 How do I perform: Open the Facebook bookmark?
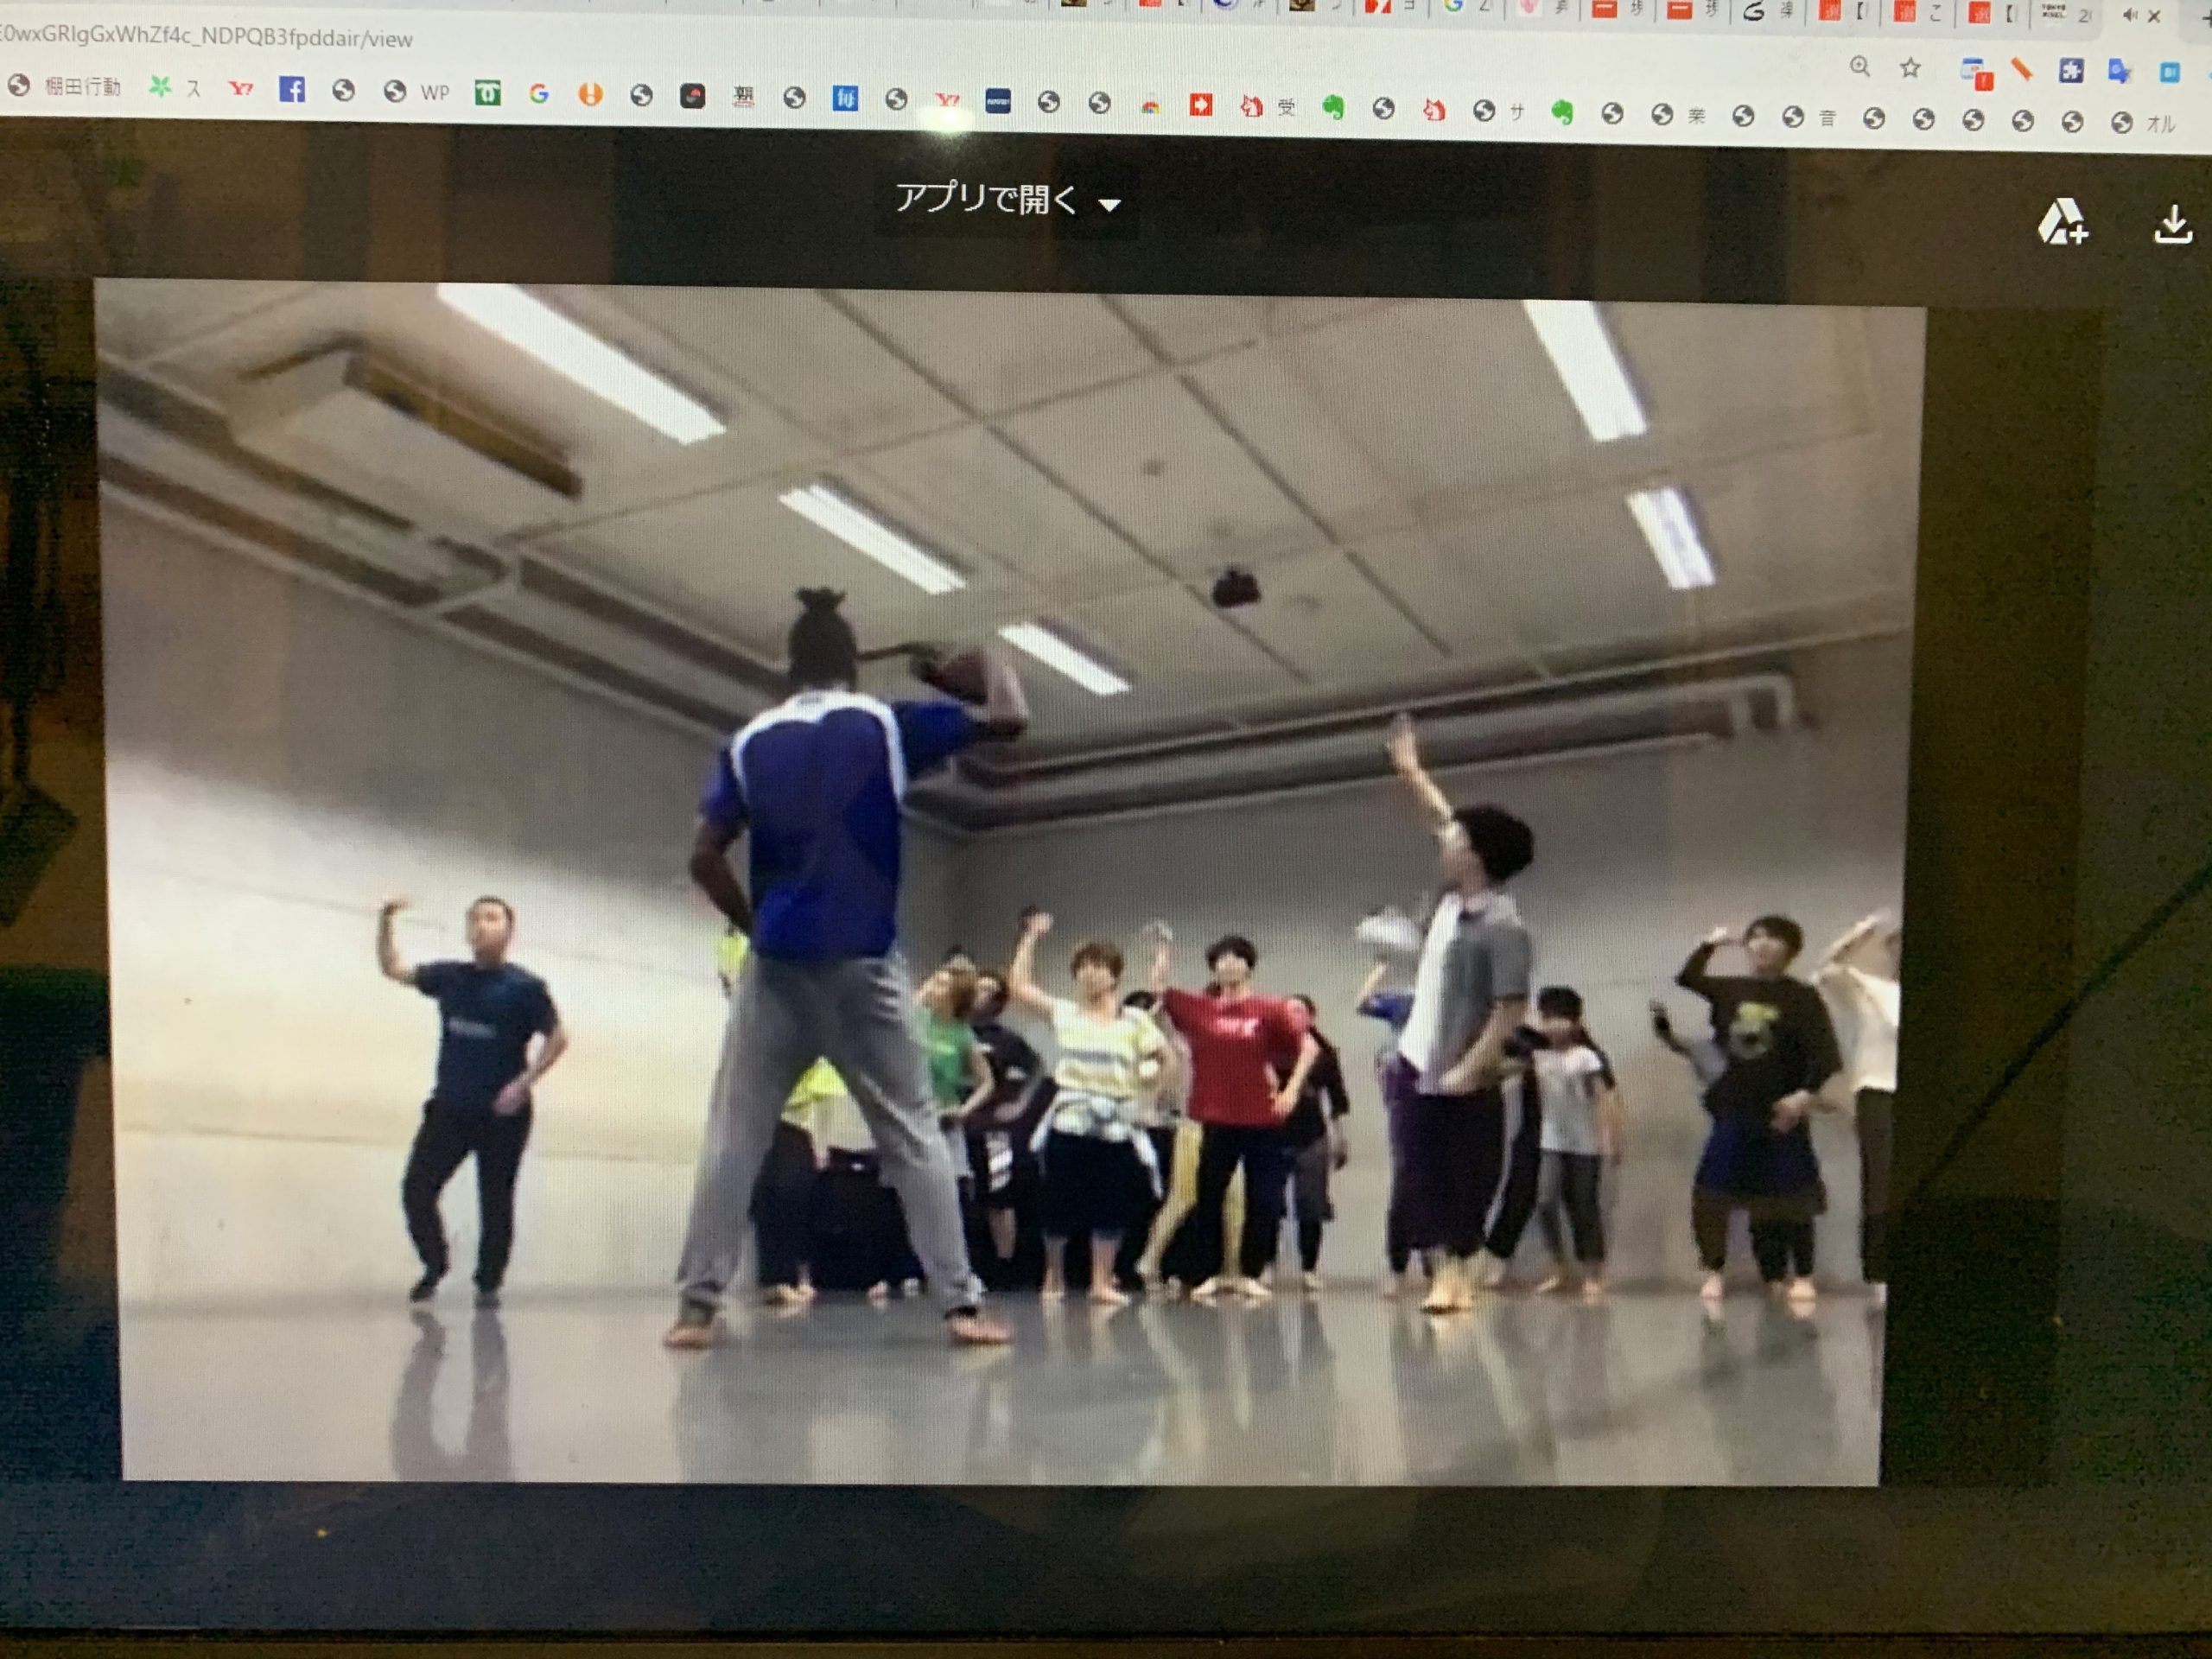point(292,89)
